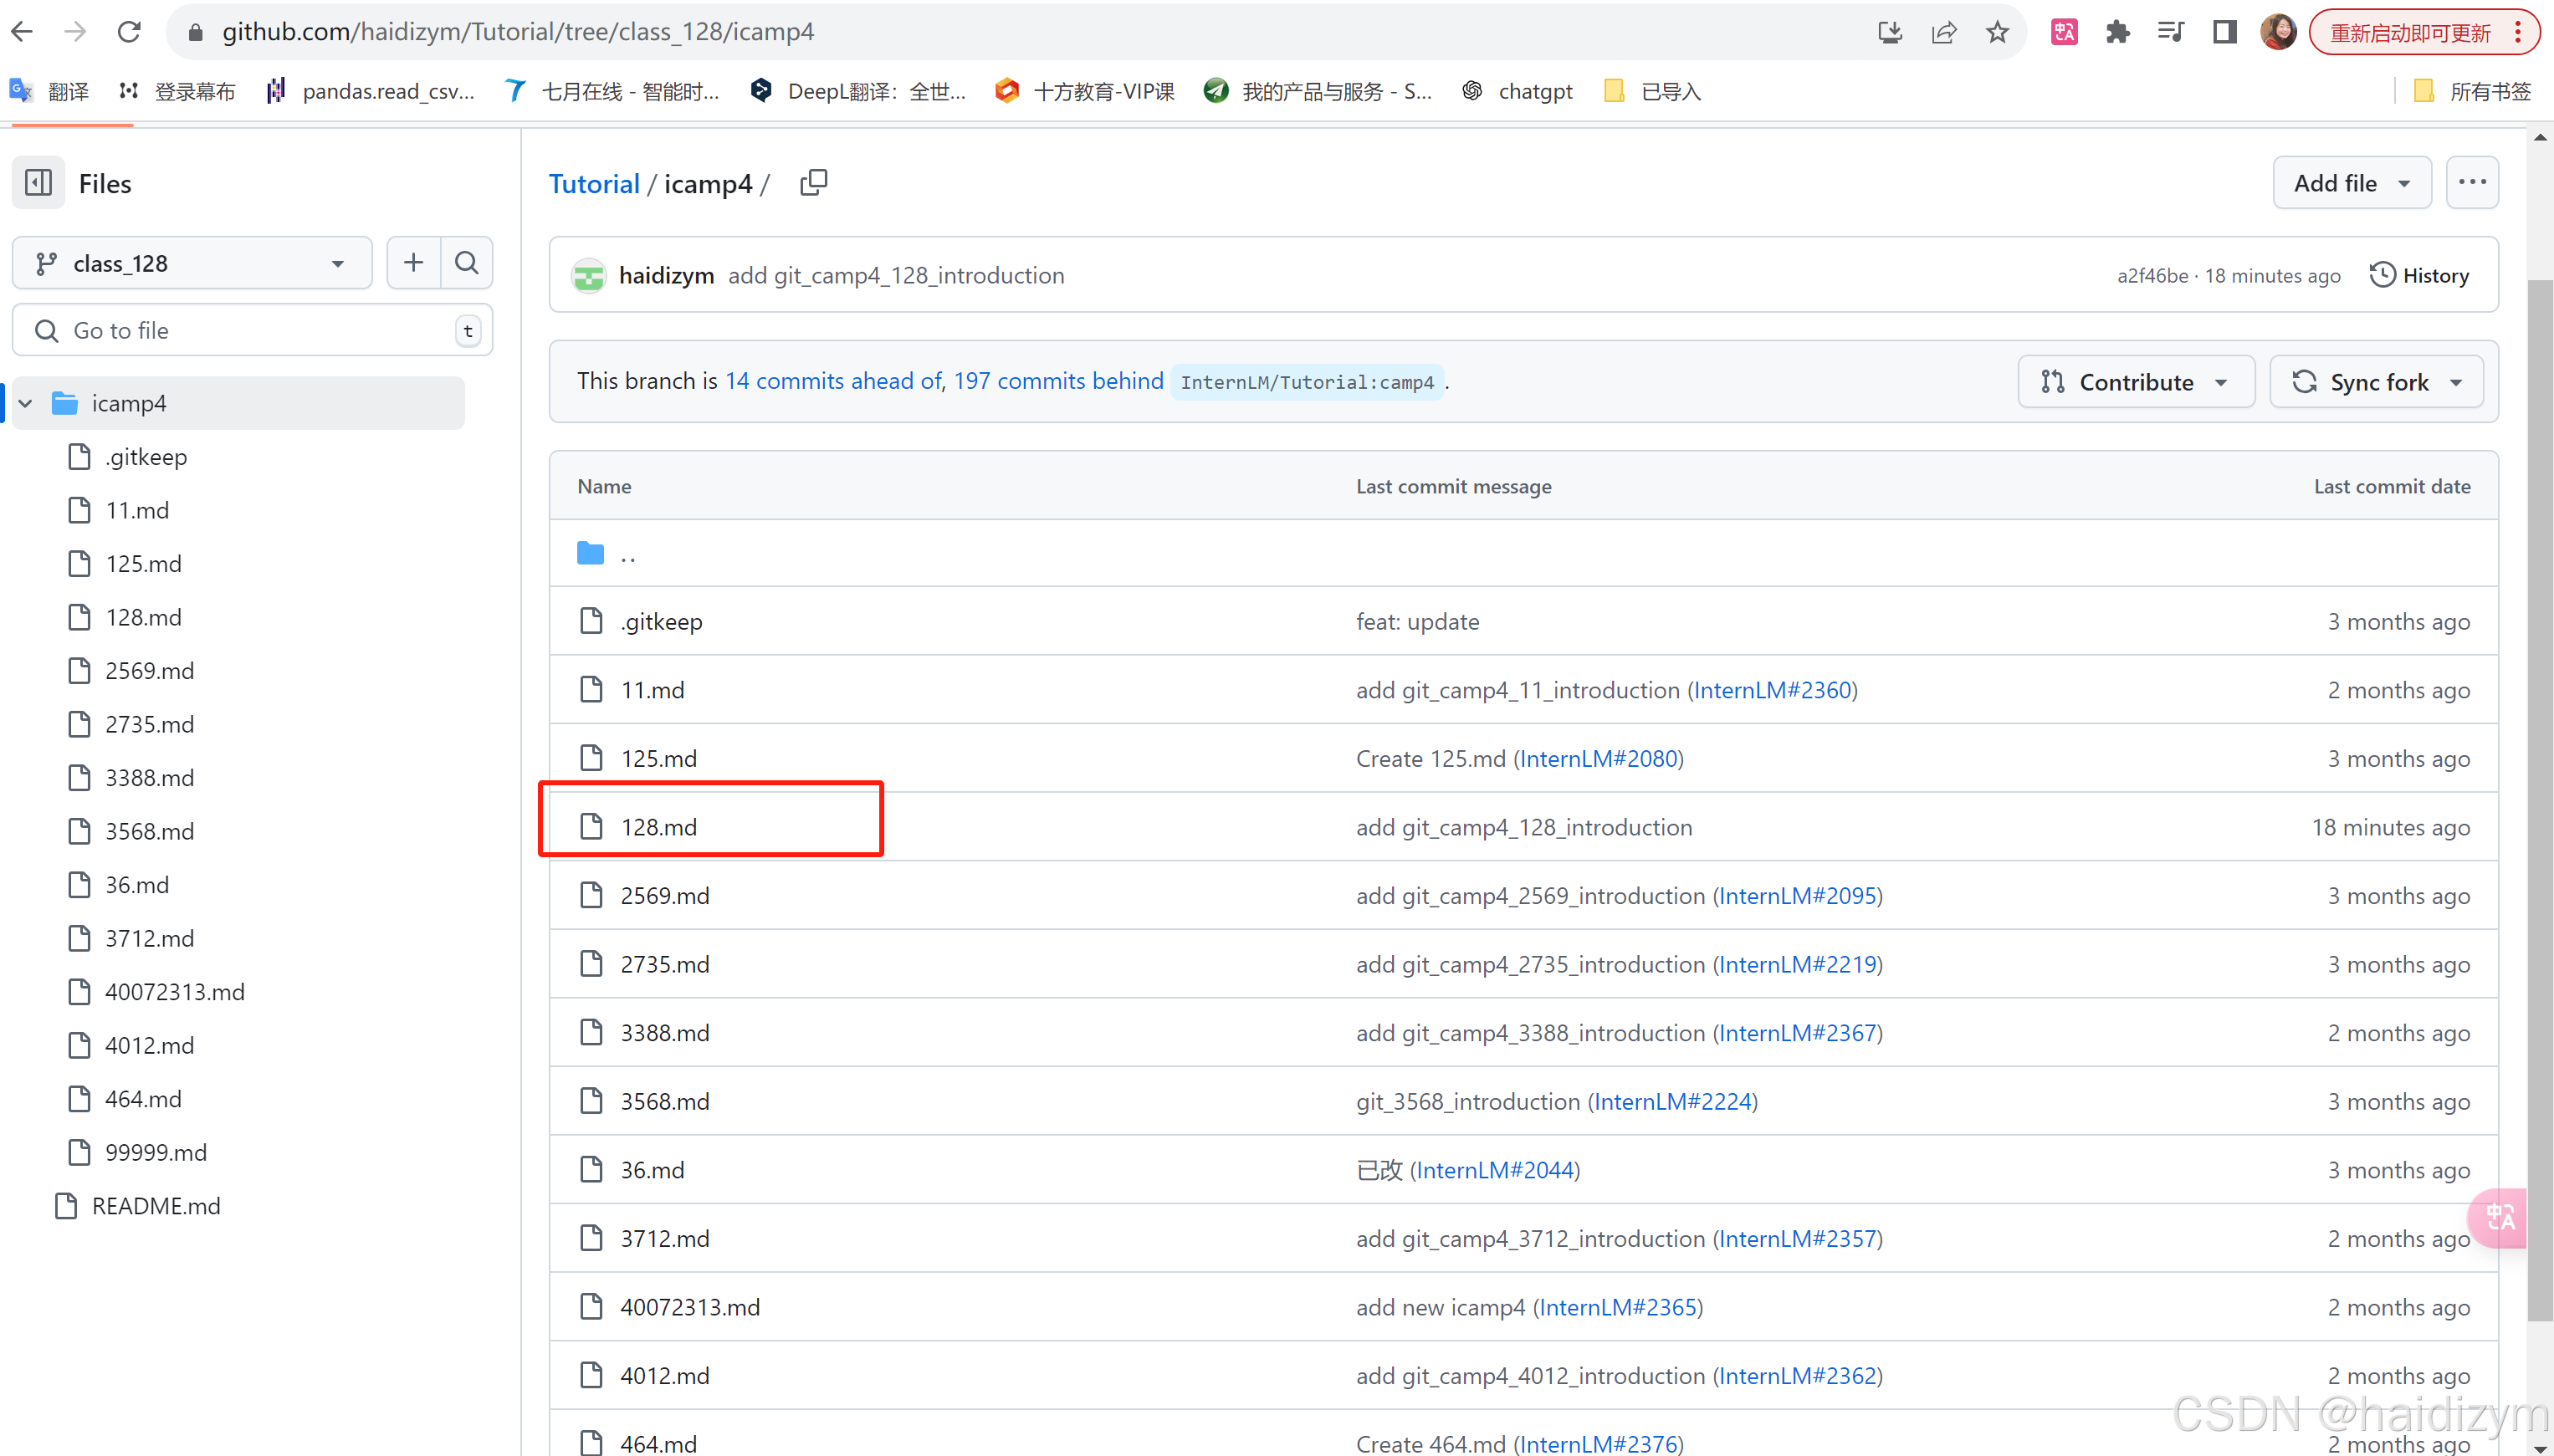Select 2569.md in the file tree
The width and height of the screenshot is (2554, 1456).
150,670
